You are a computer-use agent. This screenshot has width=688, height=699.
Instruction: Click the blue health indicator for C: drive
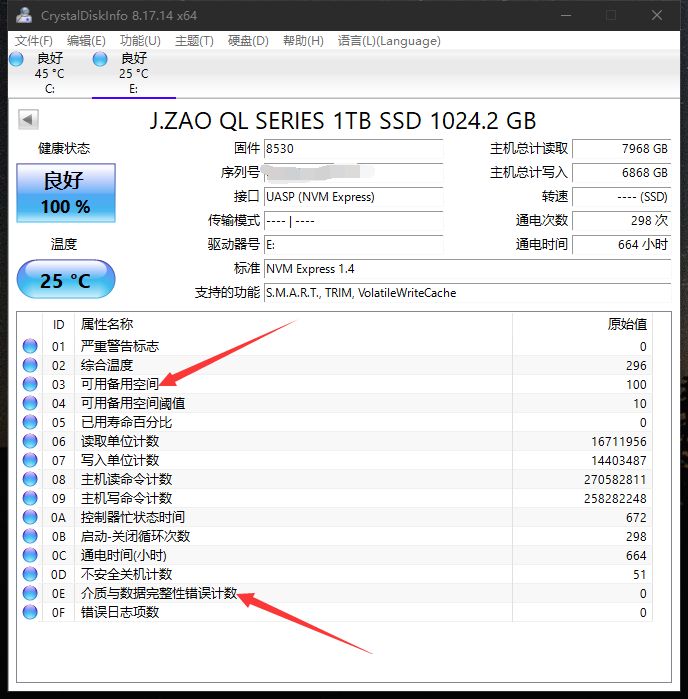pos(16,59)
